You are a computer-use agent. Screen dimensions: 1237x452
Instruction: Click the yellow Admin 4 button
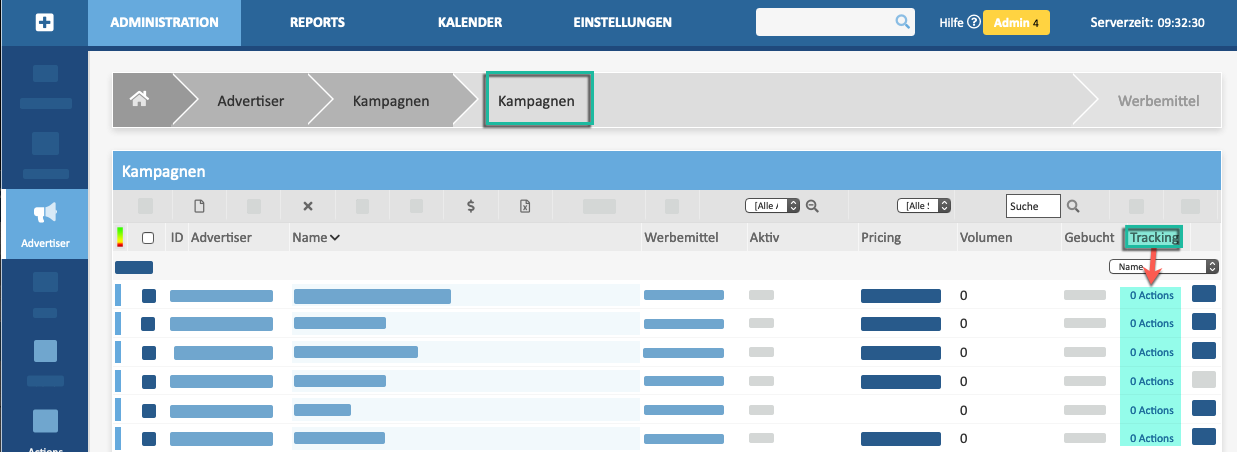click(x=1016, y=22)
